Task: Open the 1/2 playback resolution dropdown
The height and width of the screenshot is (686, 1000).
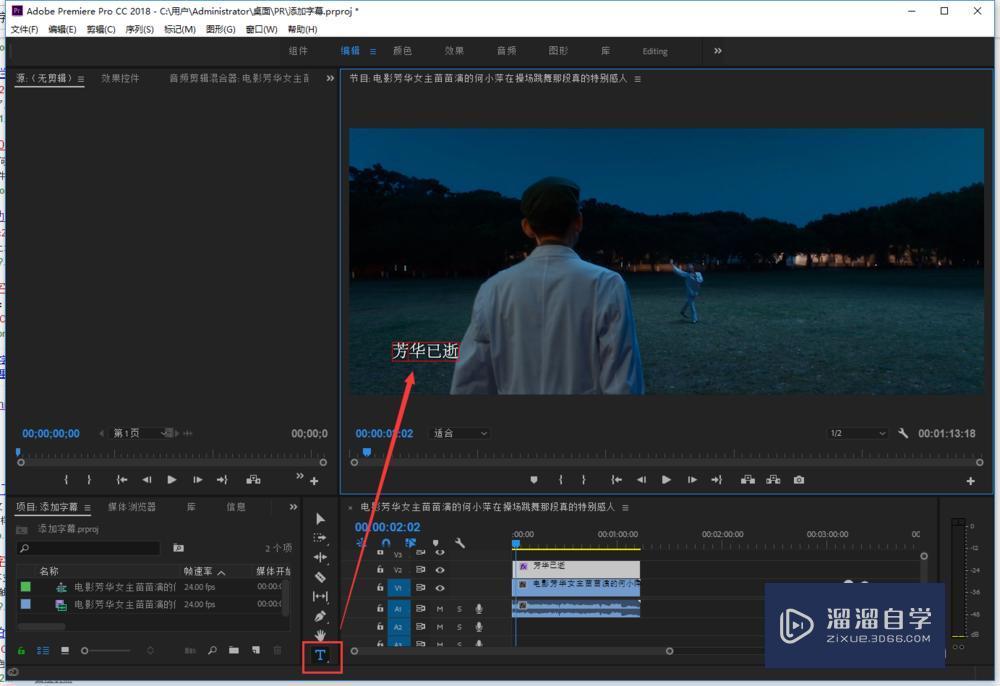Action: 857,434
